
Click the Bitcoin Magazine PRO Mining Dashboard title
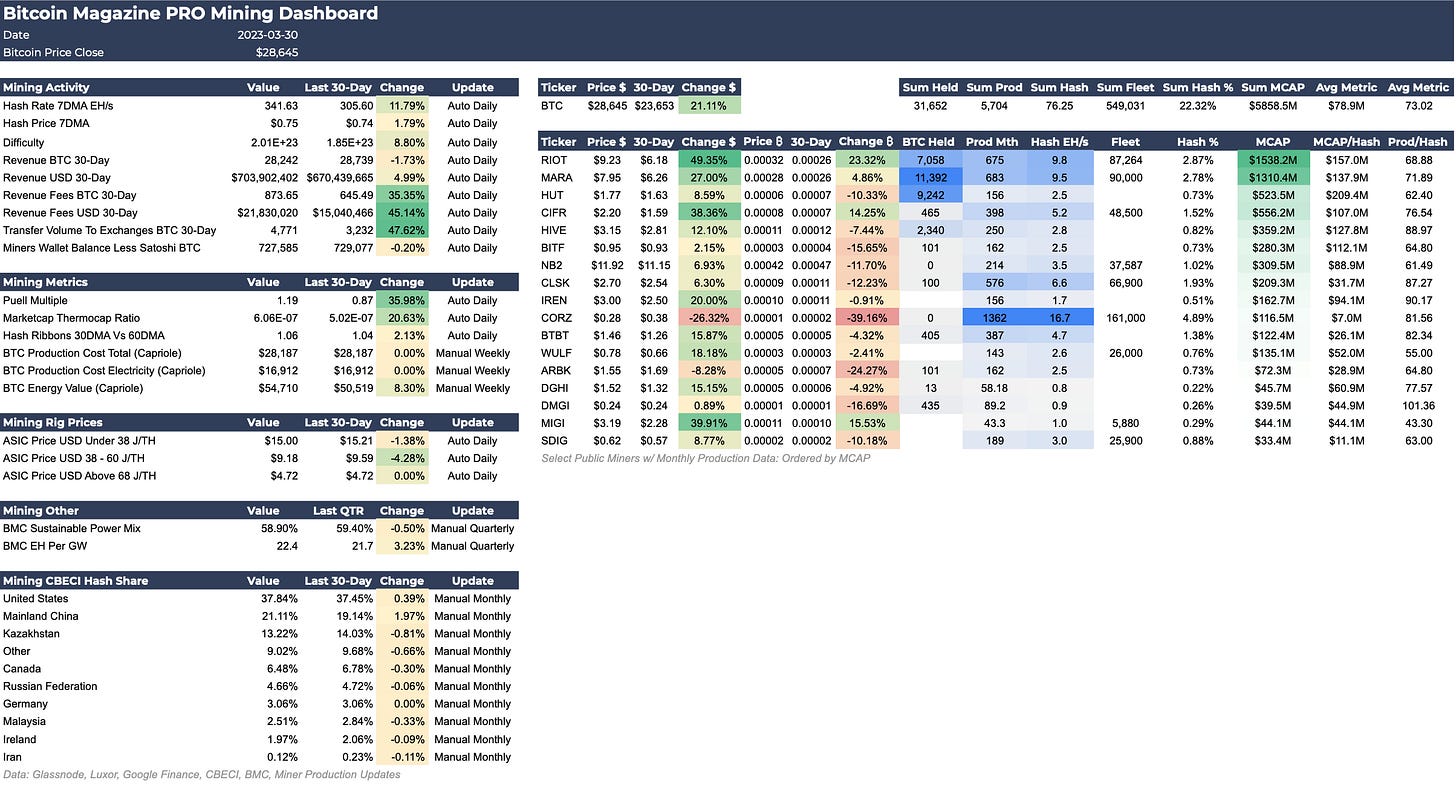click(x=191, y=13)
